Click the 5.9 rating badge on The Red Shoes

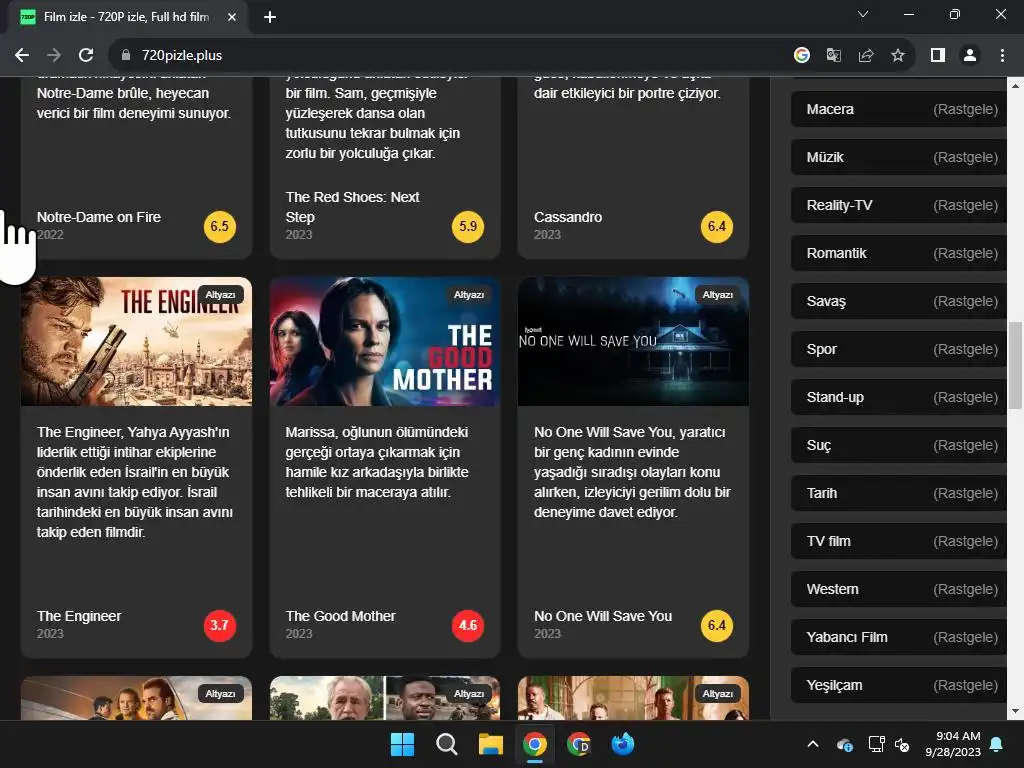(x=468, y=227)
